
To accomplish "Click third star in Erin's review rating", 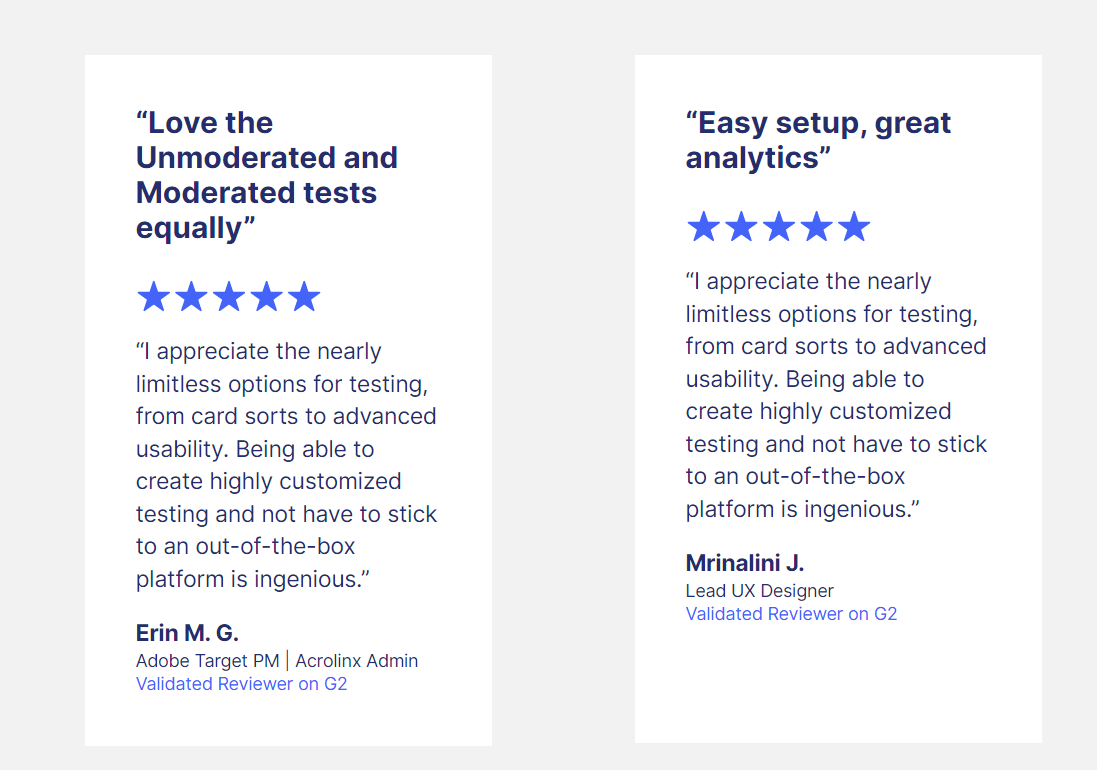I will tap(229, 297).
